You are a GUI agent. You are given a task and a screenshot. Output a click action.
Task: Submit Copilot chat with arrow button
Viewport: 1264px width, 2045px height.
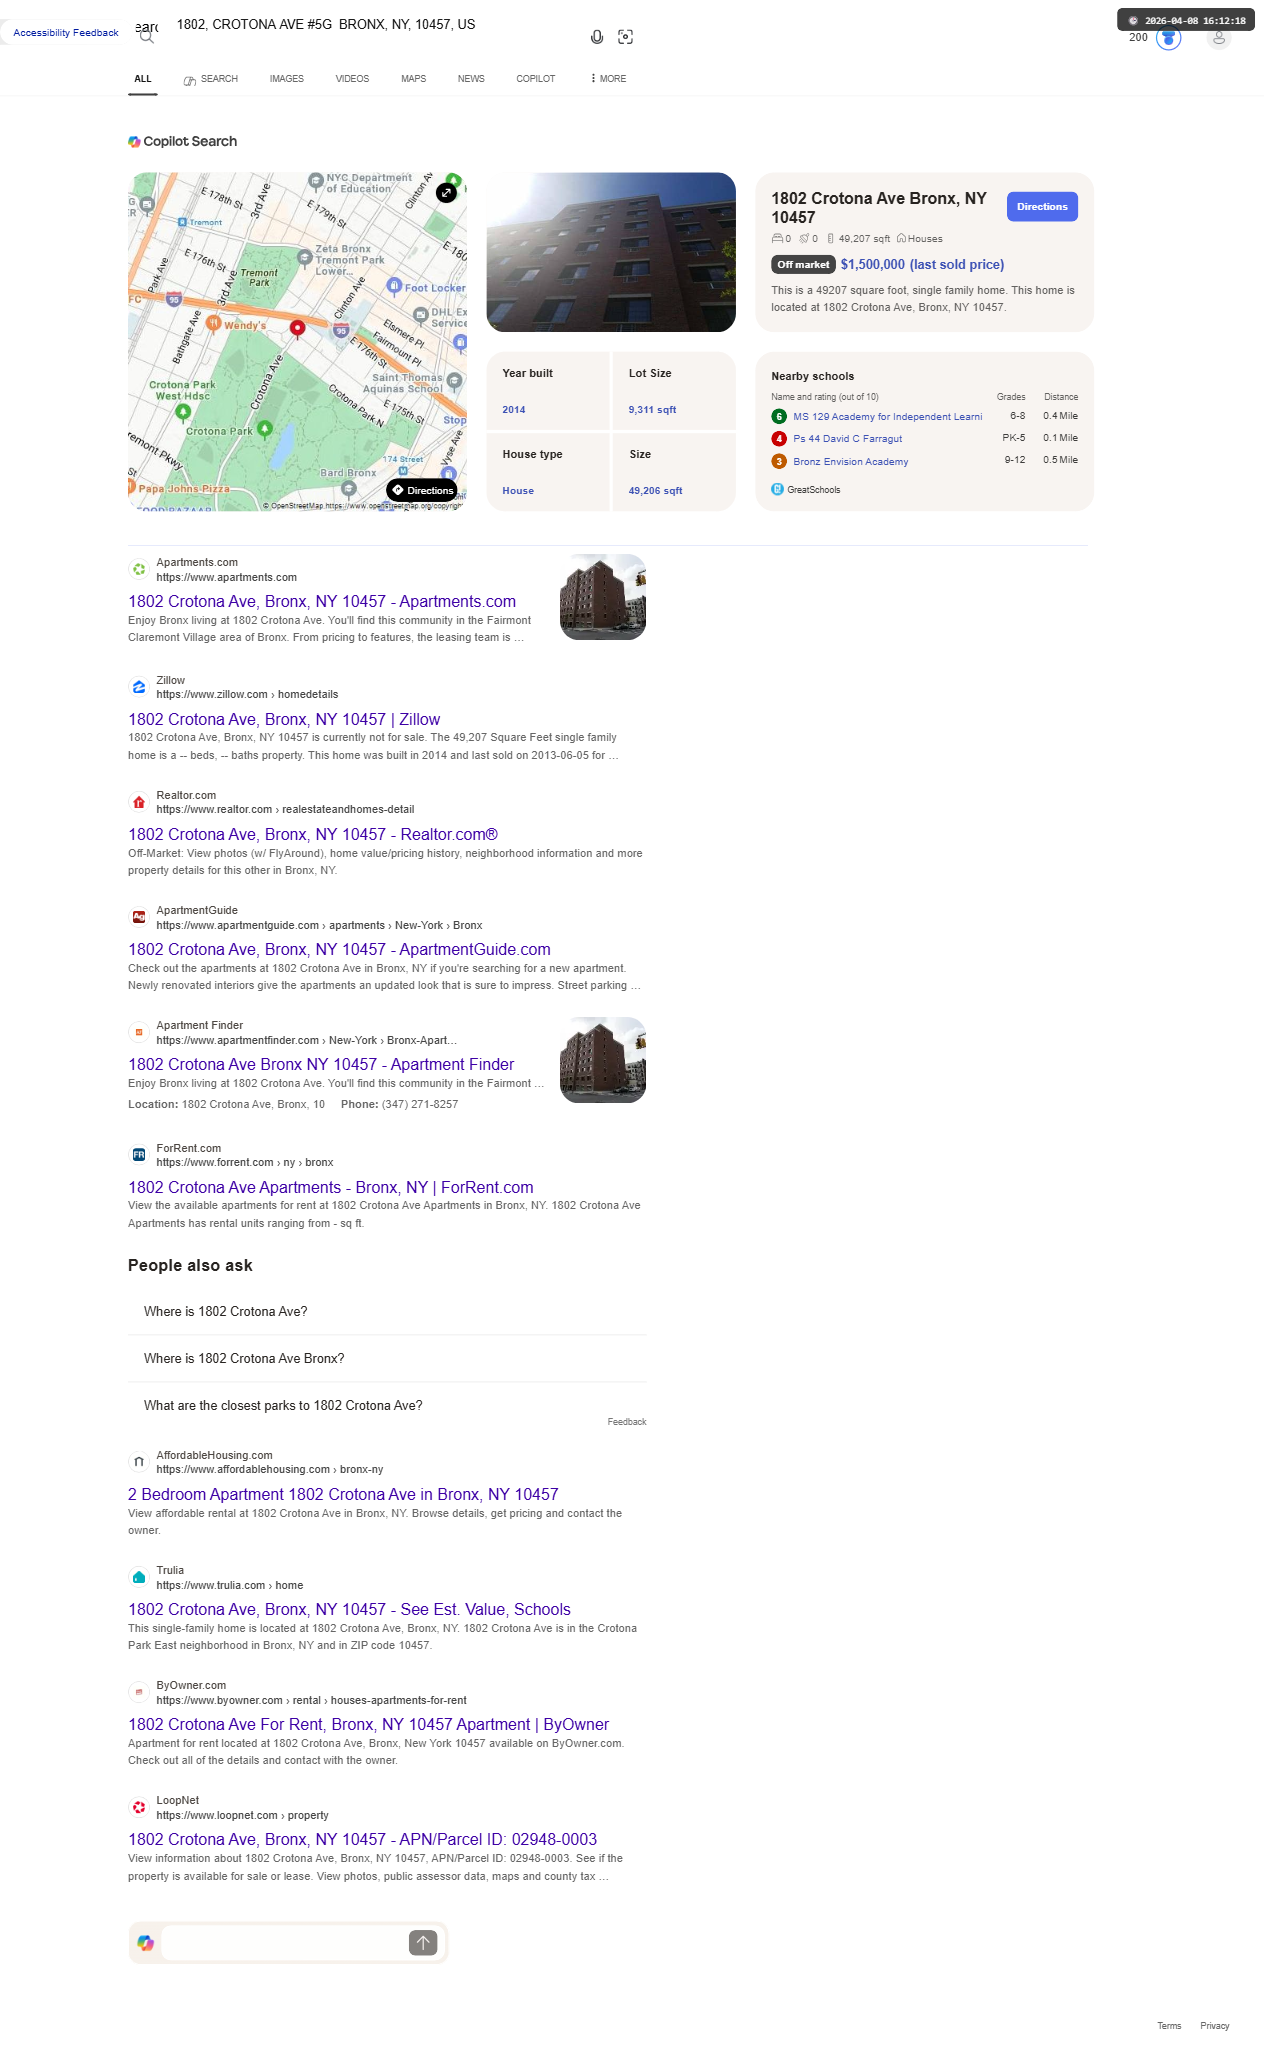tap(423, 1942)
